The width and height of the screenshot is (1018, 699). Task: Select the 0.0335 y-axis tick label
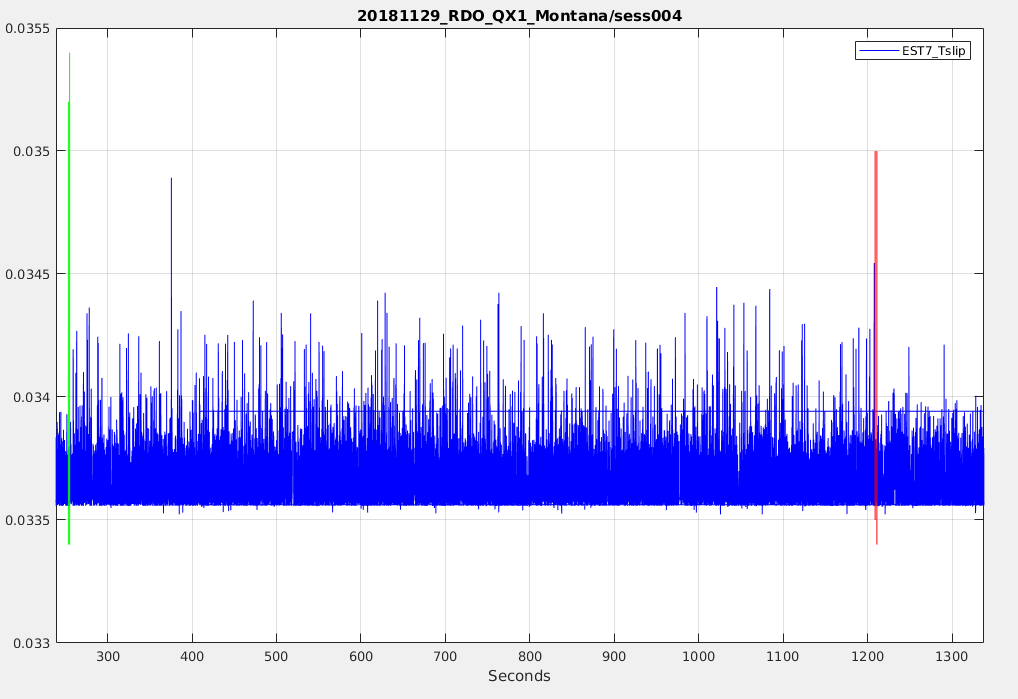(x=28, y=520)
